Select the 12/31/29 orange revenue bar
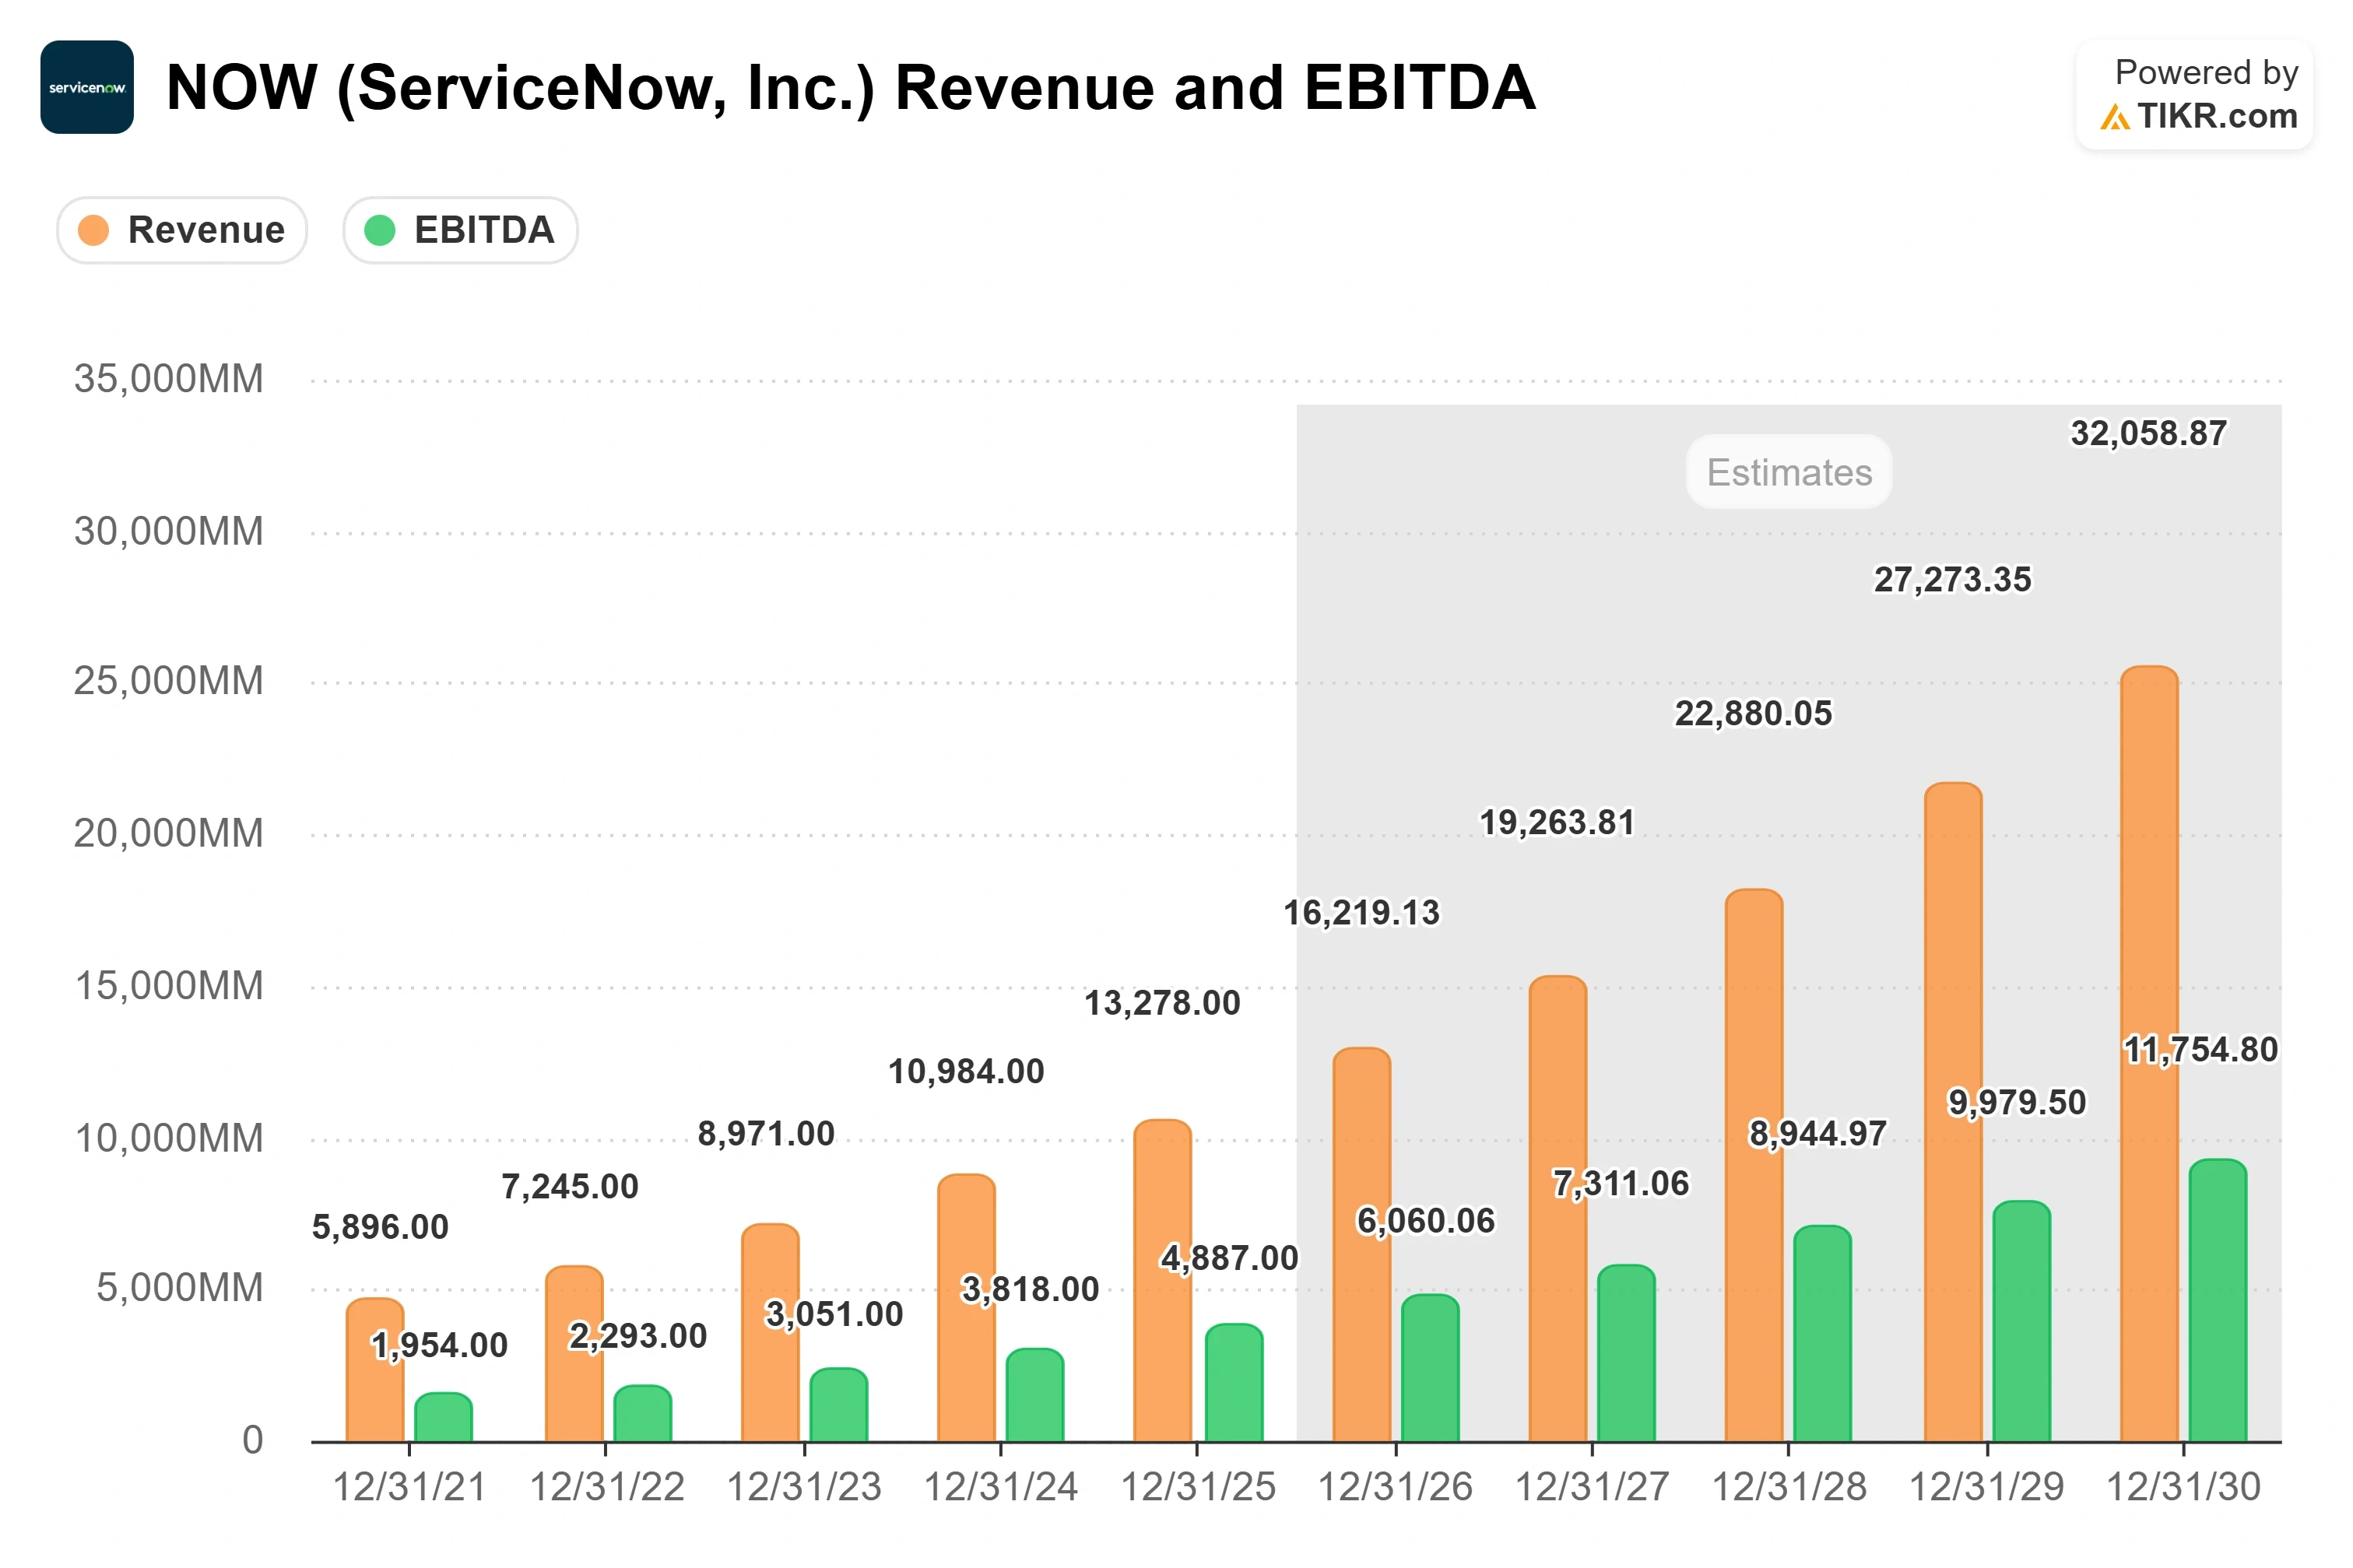 (1952, 1112)
